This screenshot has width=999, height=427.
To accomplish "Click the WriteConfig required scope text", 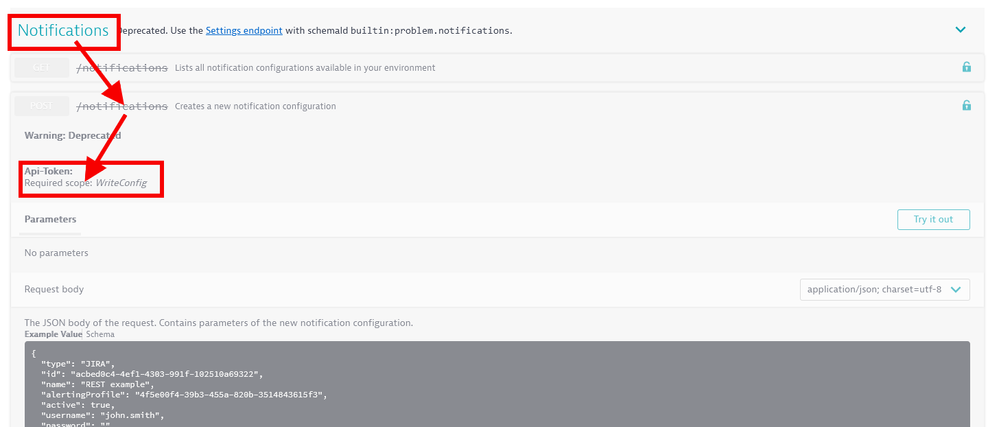I will [121, 183].
